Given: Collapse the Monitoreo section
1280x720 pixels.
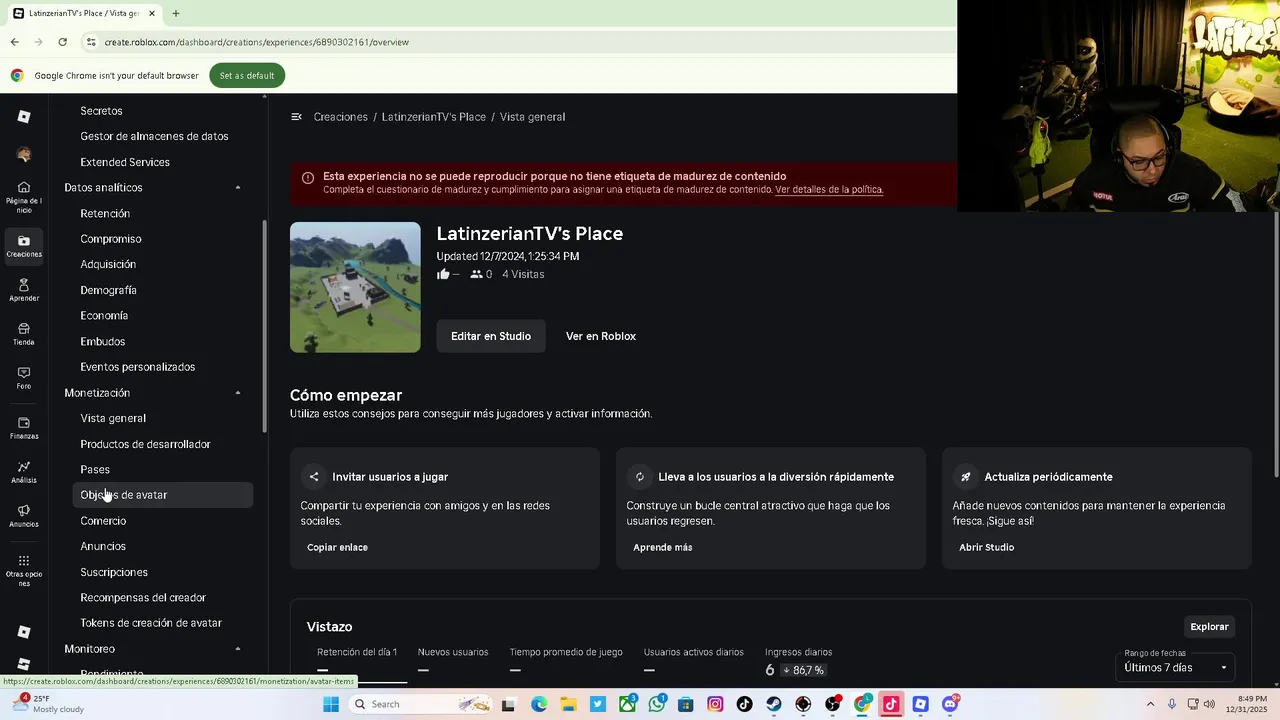Looking at the screenshot, I should pyautogui.click(x=238, y=649).
